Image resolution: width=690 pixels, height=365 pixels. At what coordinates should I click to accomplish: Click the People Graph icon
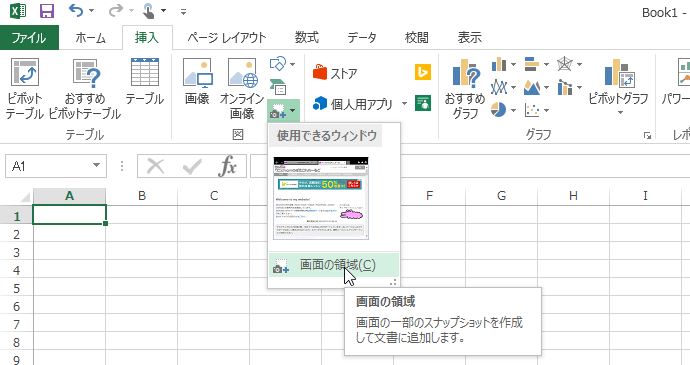[x=423, y=103]
